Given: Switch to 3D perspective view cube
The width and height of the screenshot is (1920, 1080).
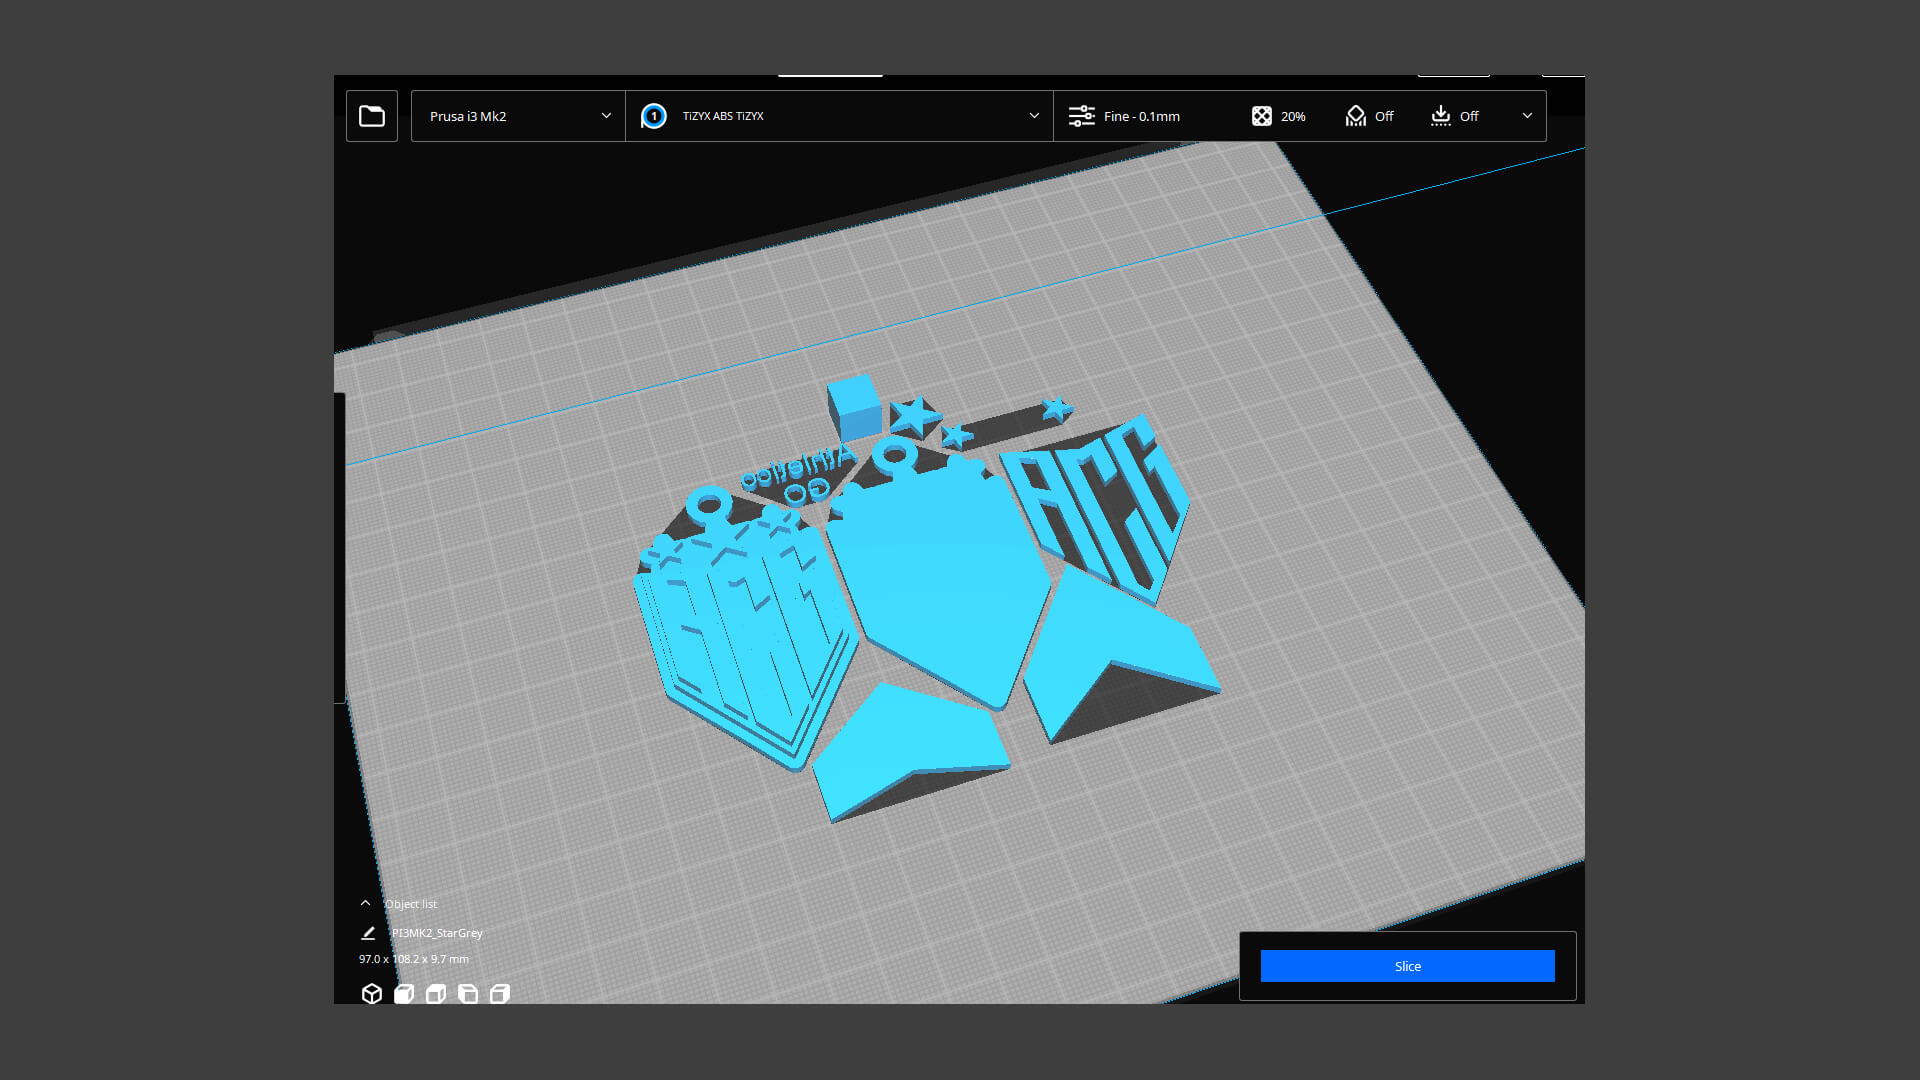Looking at the screenshot, I should coord(372,994).
